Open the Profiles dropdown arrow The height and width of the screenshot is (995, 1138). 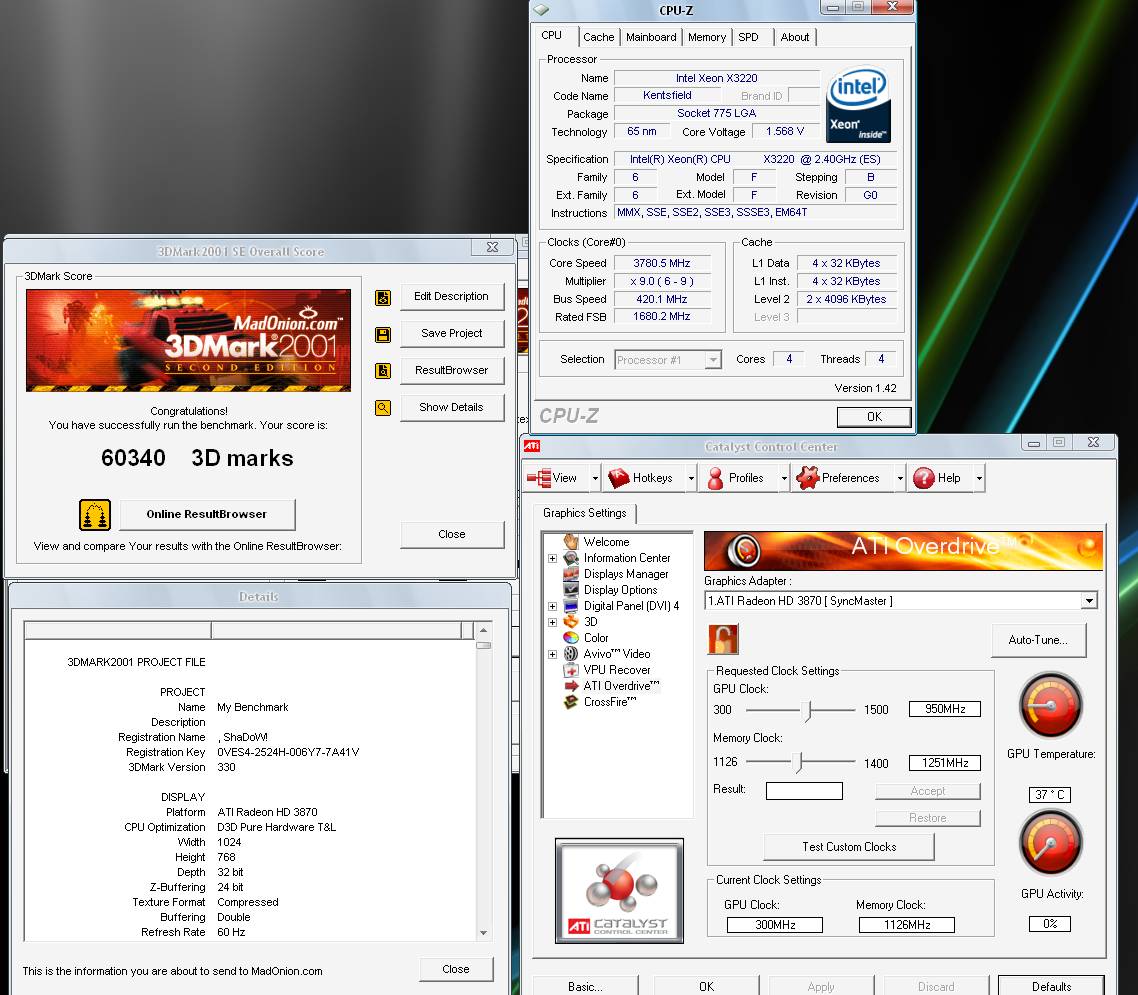(x=784, y=478)
